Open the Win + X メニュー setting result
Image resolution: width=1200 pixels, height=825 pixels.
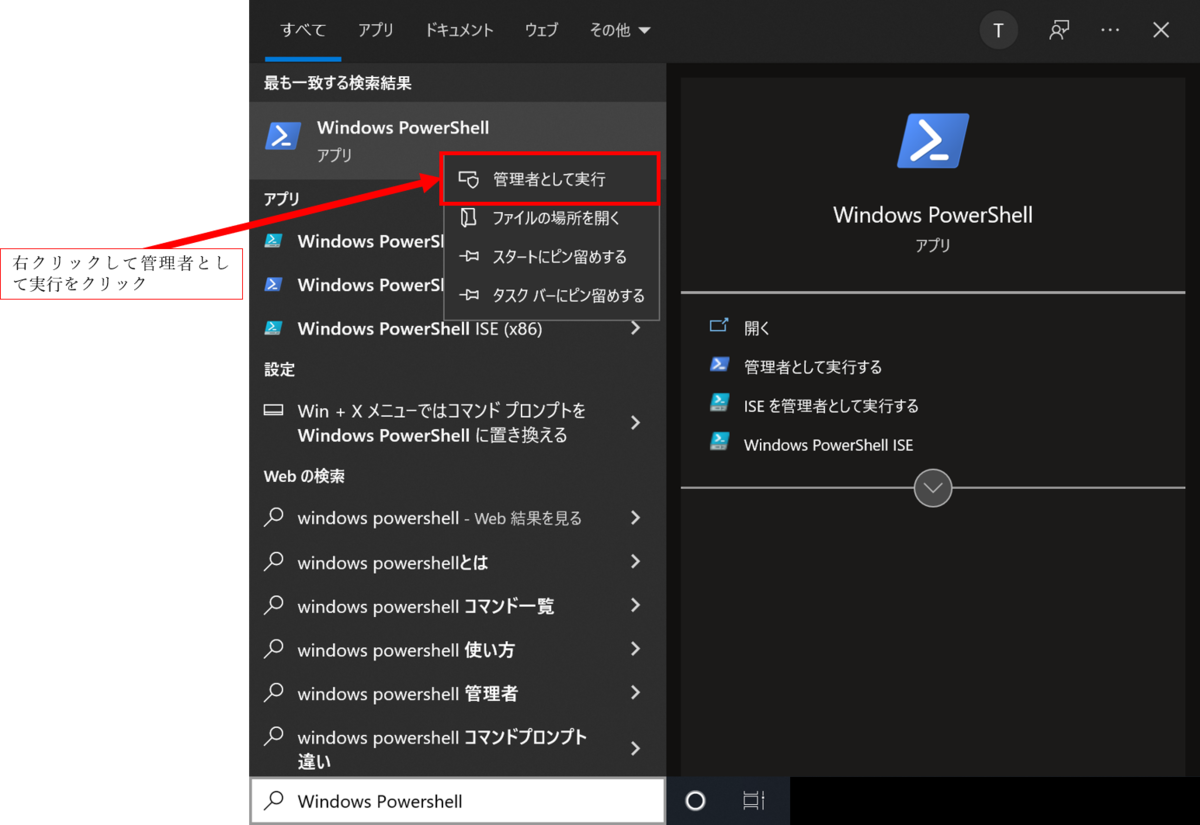click(x=457, y=423)
